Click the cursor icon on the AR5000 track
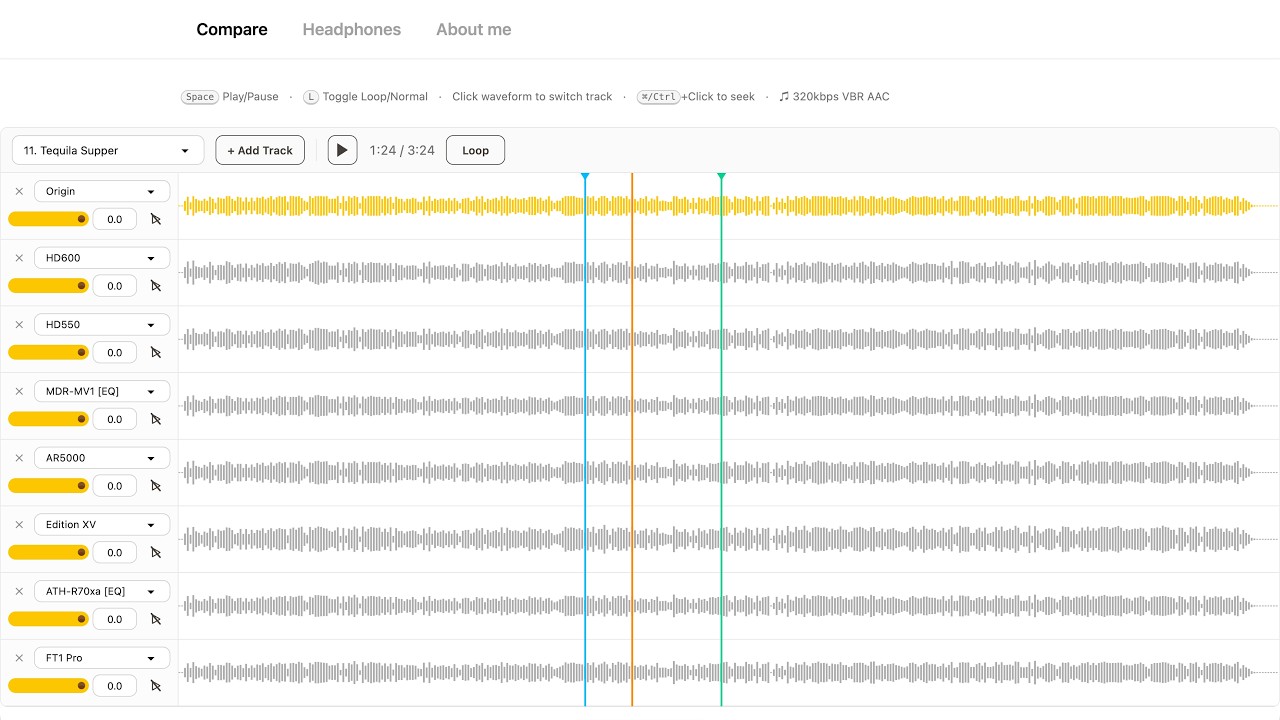This screenshot has width=1280, height=720. tap(156, 486)
